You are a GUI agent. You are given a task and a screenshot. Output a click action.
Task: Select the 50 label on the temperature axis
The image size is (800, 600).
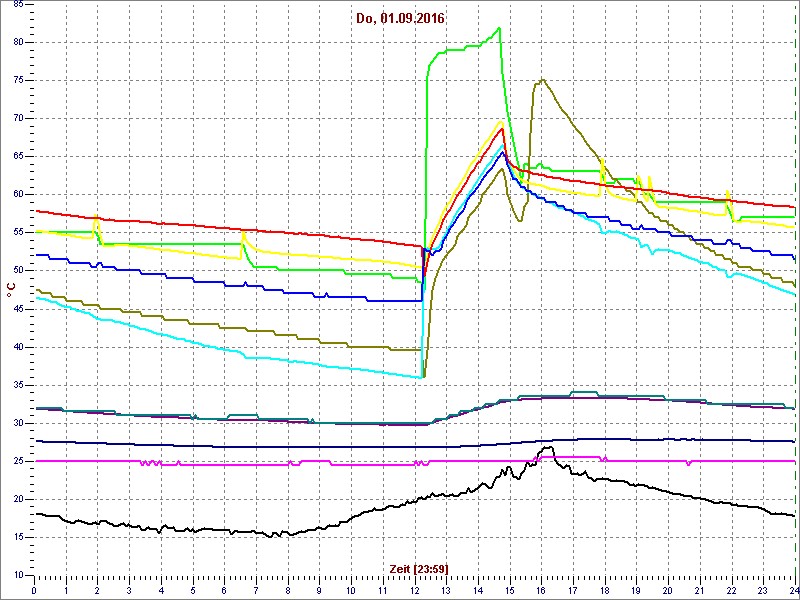(x=18, y=270)
